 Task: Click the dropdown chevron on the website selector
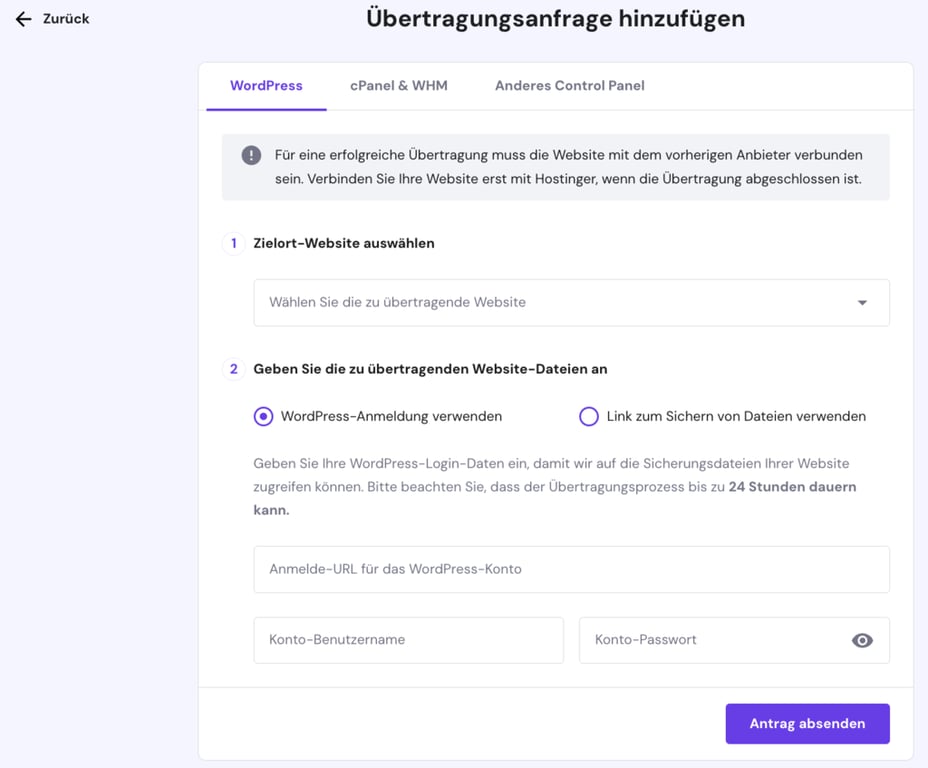coord(861,302)
